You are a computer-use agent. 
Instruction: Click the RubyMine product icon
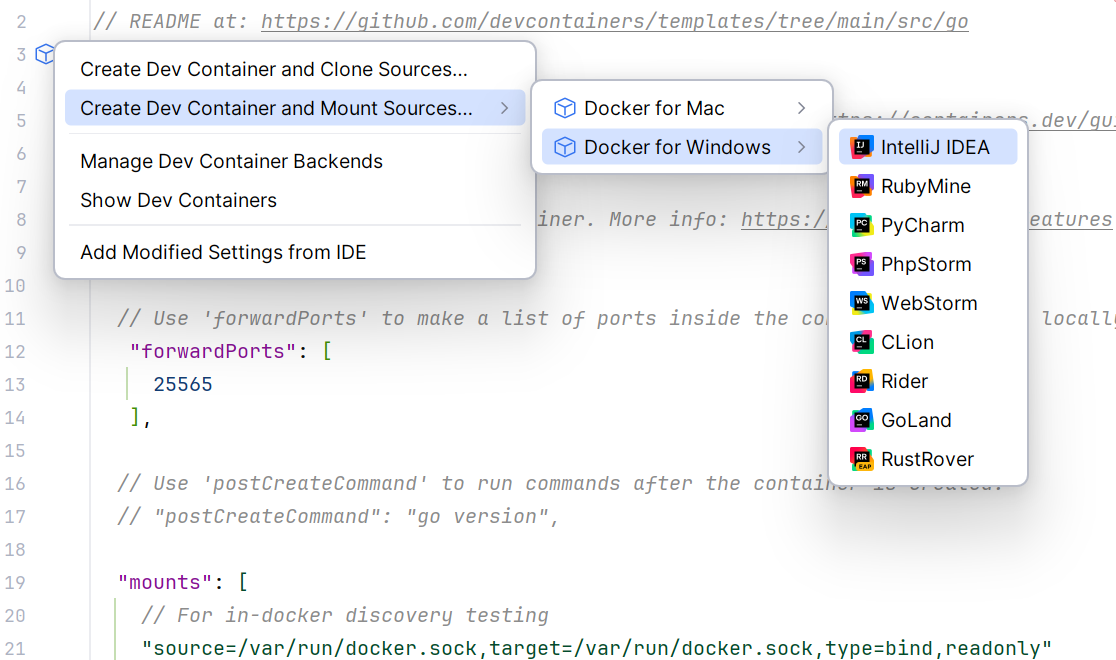[x=861, y=186]
